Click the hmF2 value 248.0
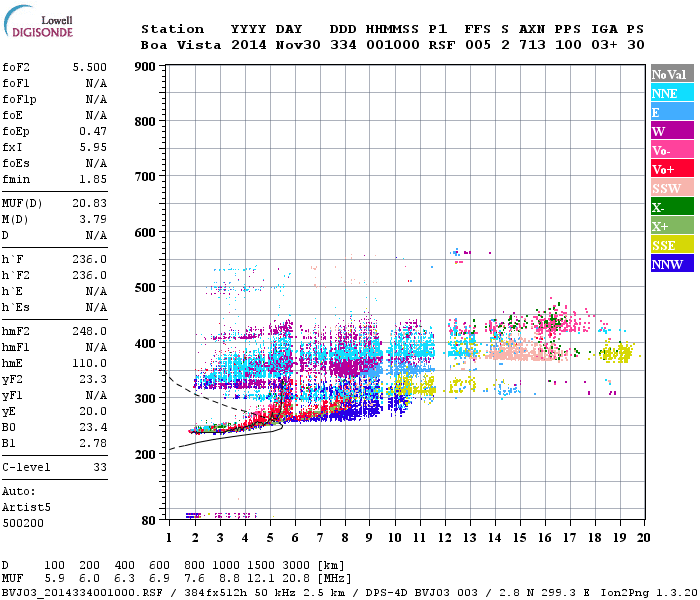Screen dimensions: 700x600 90,331
